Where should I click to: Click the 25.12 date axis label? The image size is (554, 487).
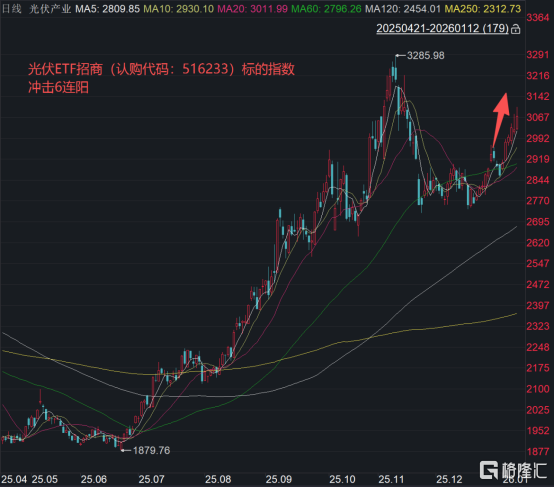tap(449, 480)
